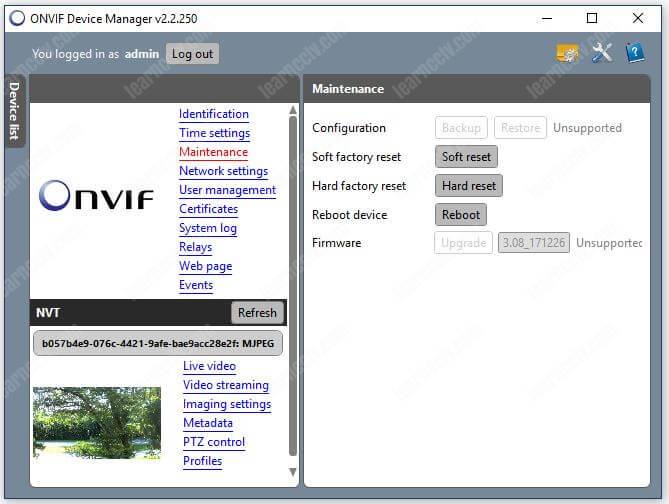The image size is (669, 504).
Task: Open the device Web page link
Action: 206,266
